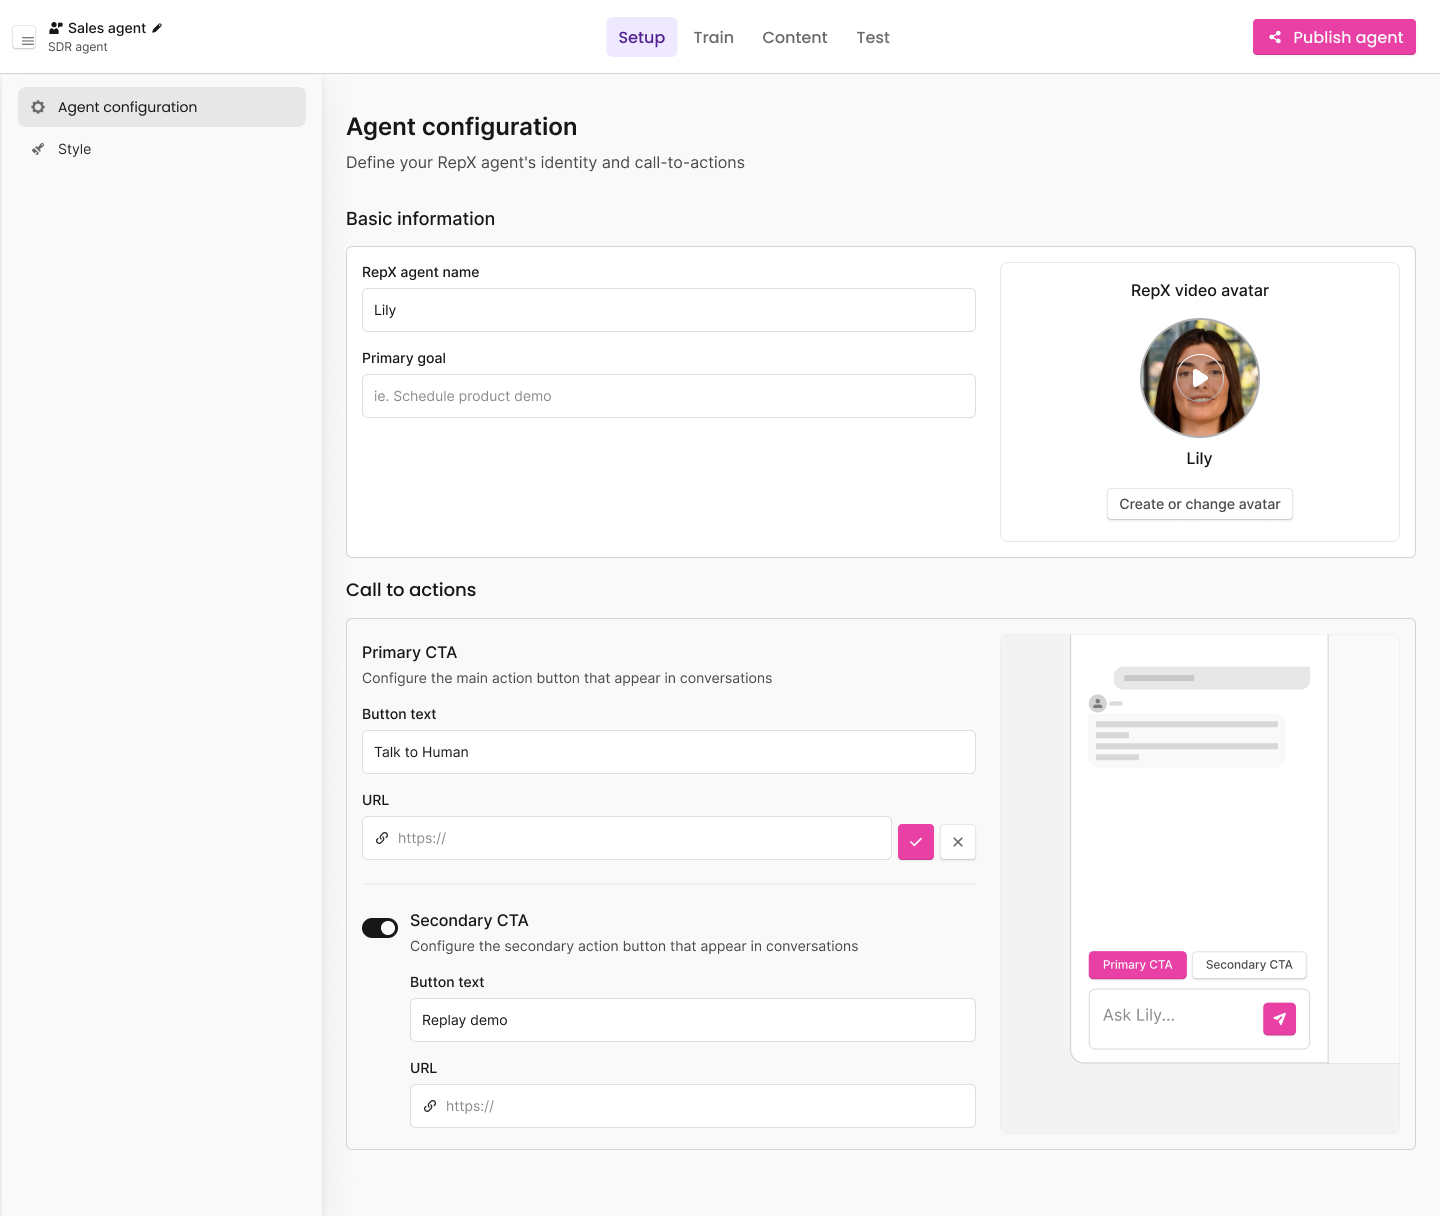Image resolution: width=1440 pixels, height=1216 pixels.
Task: Cancel the URL edit with X button
Action: (x=958, y=842)
